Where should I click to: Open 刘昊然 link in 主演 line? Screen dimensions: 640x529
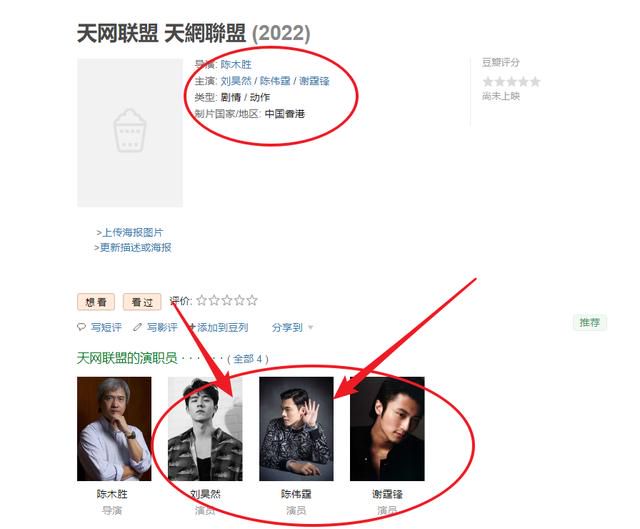pyautogui.click(x=236, y=81)
